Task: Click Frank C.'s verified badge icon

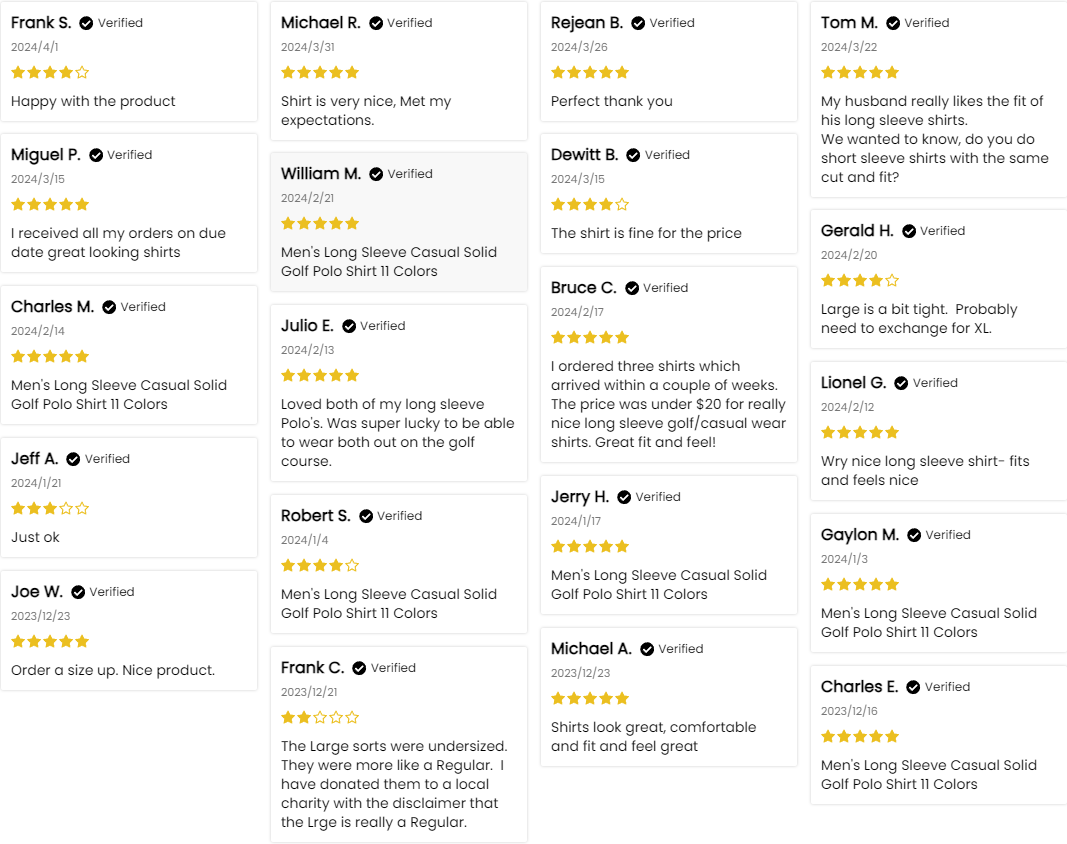Action: coord(359,668)
